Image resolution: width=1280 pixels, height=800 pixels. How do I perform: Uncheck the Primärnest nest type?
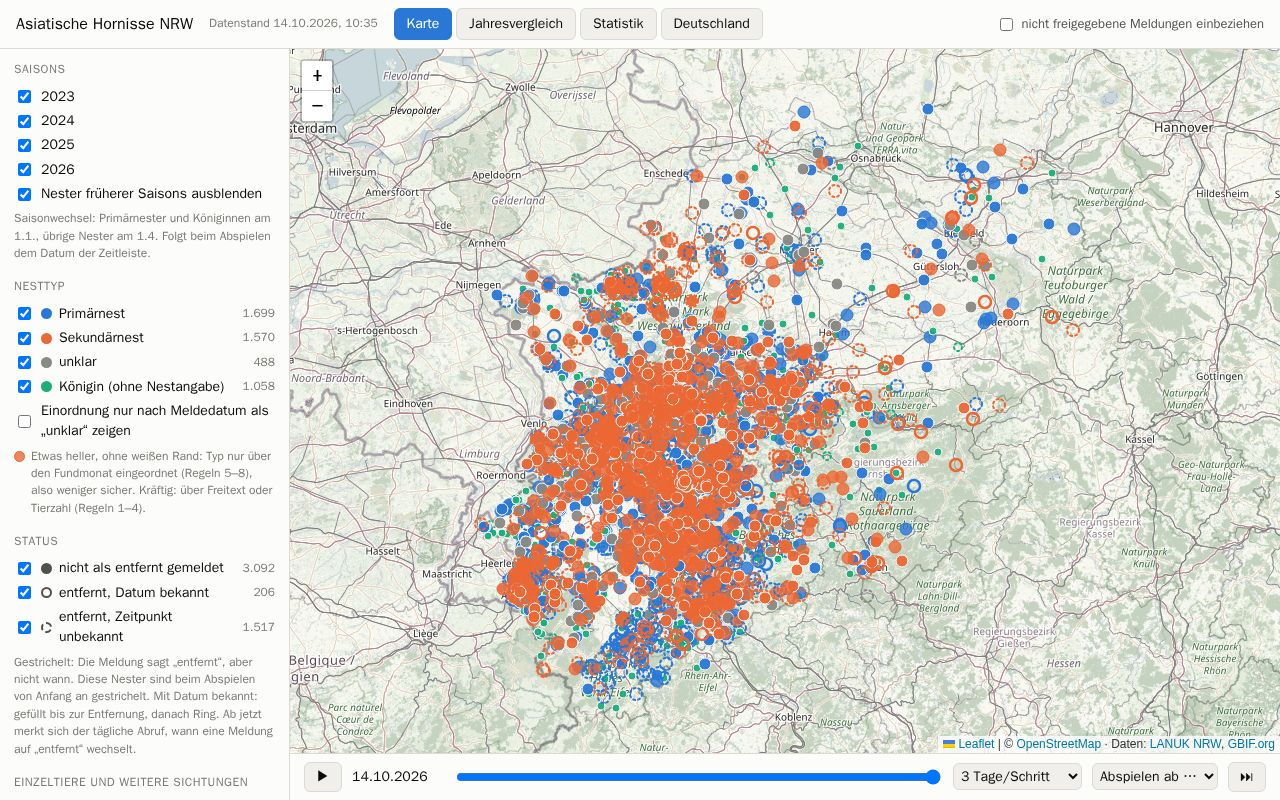pyautogui.click(x=25, y=314)
